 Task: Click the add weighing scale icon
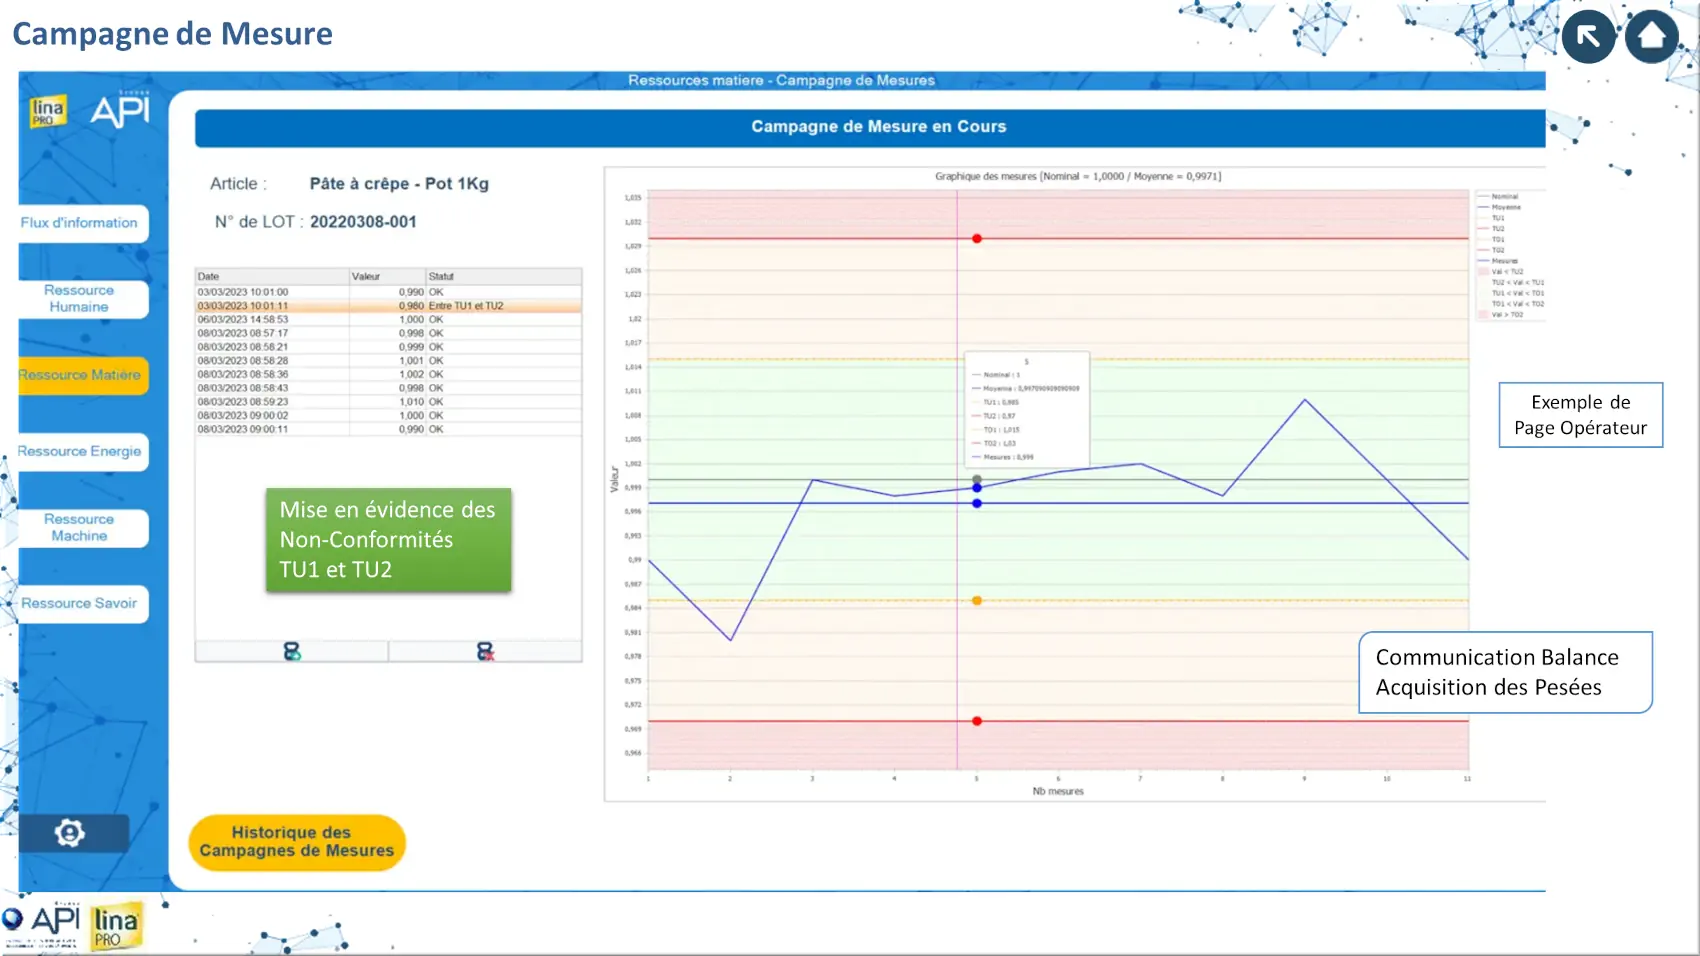[292, 652]
